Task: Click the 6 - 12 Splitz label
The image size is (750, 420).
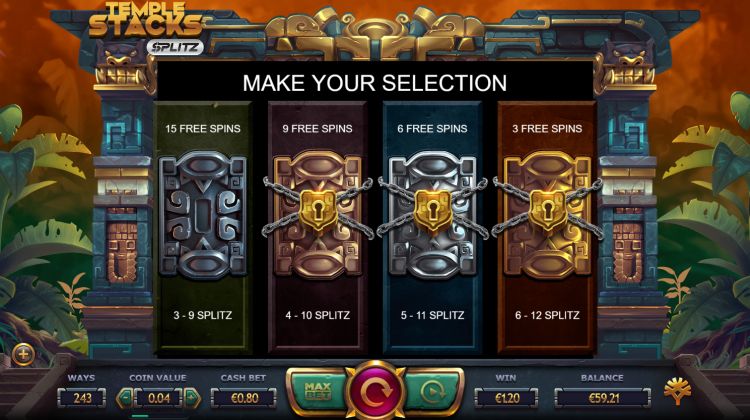Action: [547, 315]
